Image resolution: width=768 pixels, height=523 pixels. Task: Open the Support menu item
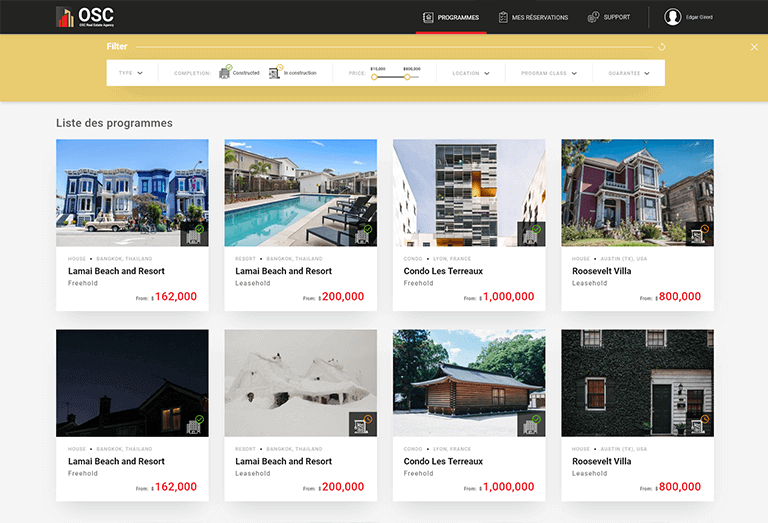[x=609, y=17]
